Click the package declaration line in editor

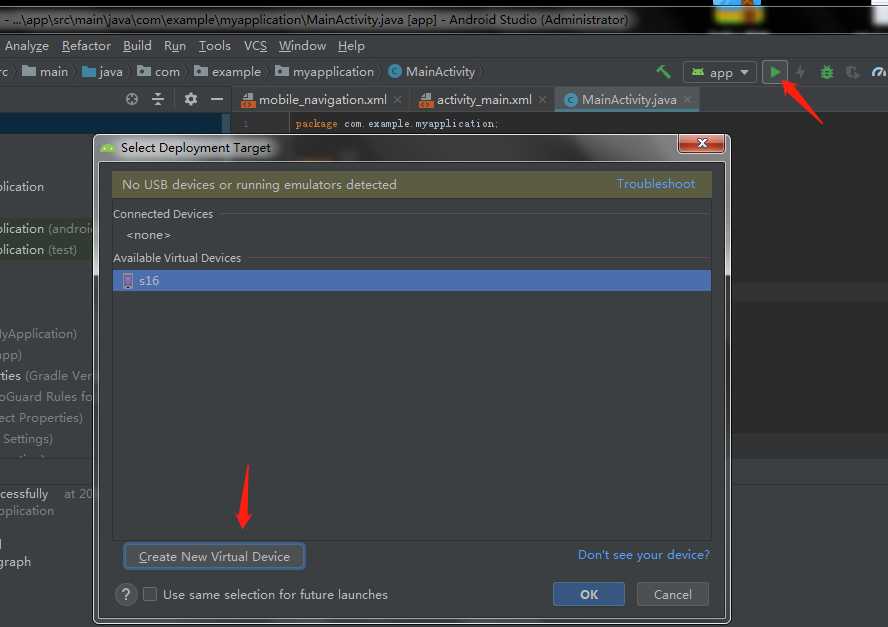click(x=396, y=123)
